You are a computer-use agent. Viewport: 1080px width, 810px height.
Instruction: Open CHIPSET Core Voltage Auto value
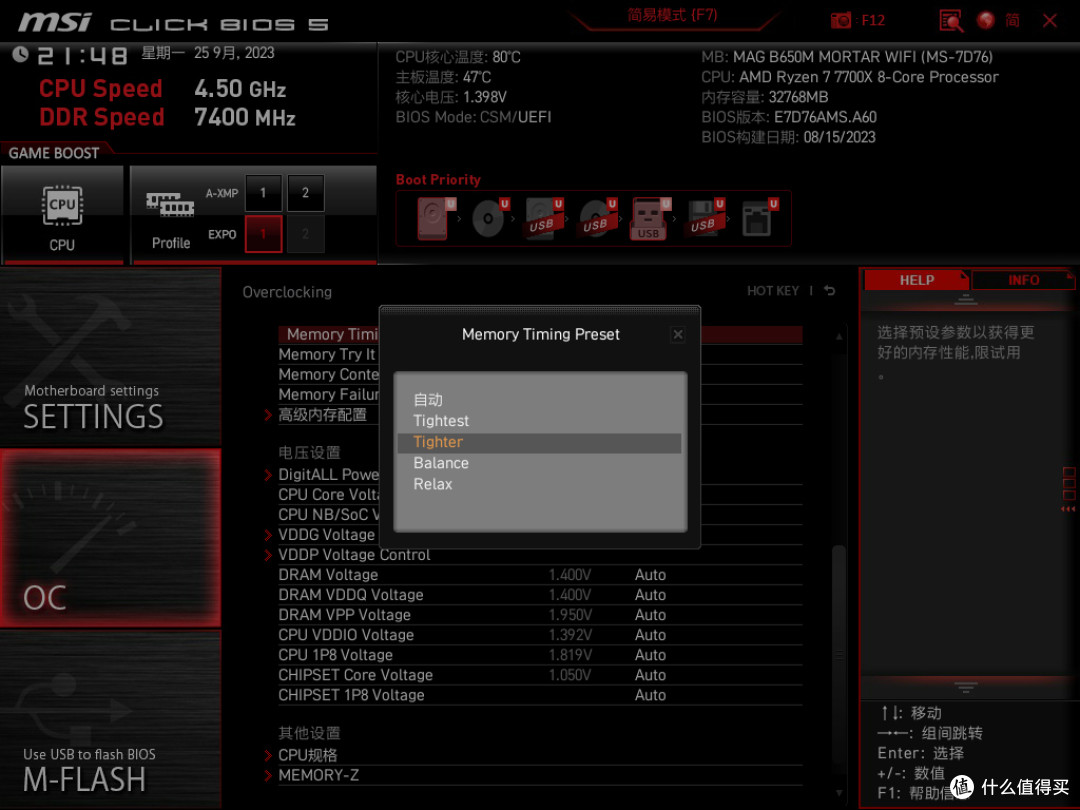(650, 675)
